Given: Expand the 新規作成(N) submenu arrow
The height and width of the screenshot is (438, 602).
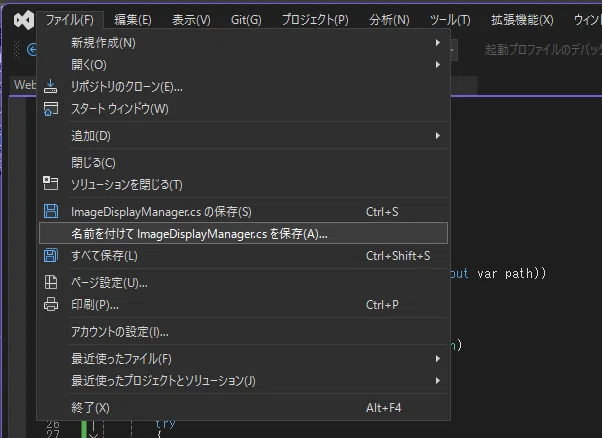Looking at the screenshot, I should (438, 43).
